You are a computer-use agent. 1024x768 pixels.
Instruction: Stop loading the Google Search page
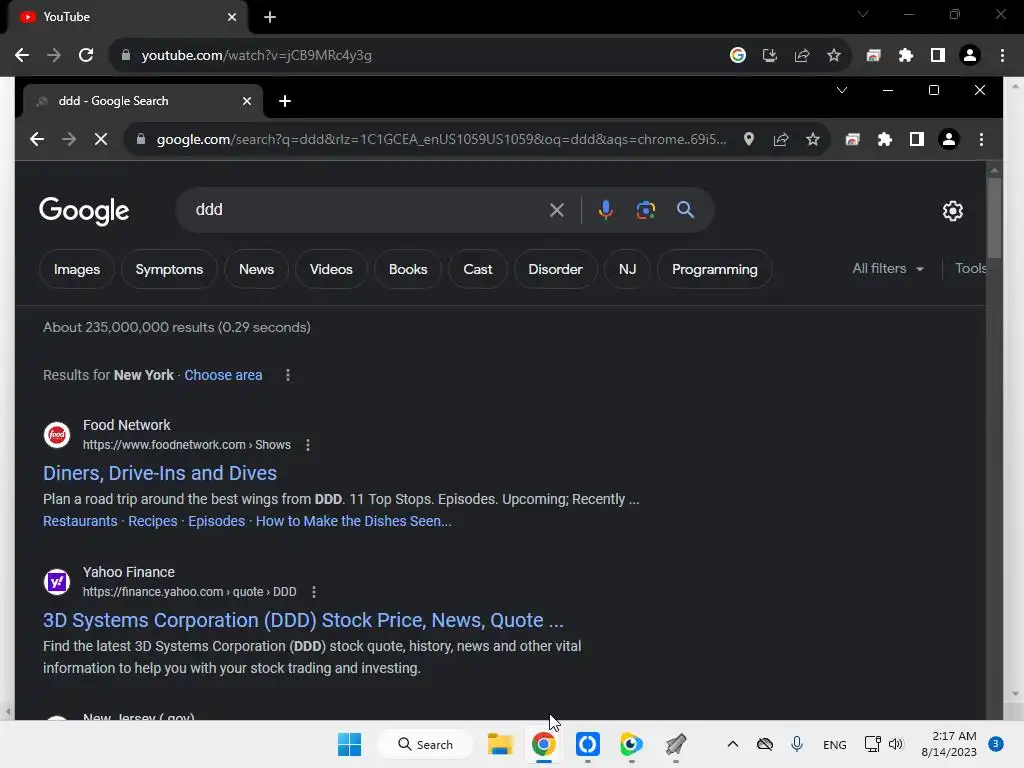101,139
